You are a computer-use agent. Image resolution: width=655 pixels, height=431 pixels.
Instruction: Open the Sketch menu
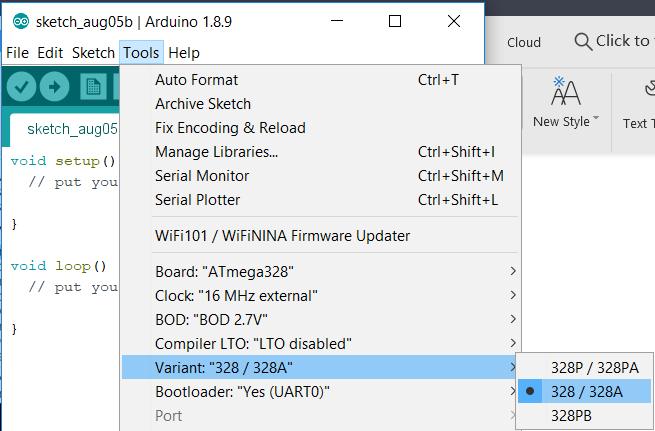tap(93, 53)
